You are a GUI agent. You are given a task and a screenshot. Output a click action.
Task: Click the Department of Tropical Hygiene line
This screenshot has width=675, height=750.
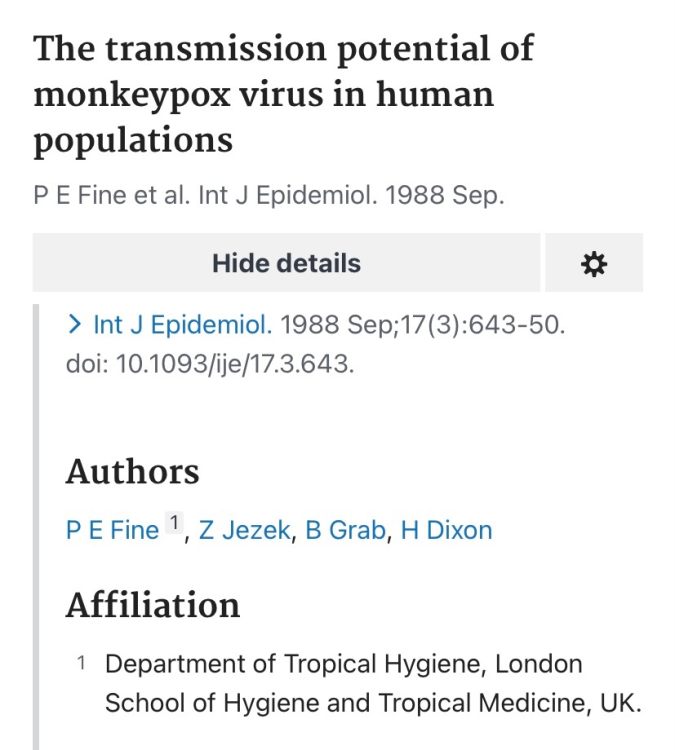click(343, 664)
